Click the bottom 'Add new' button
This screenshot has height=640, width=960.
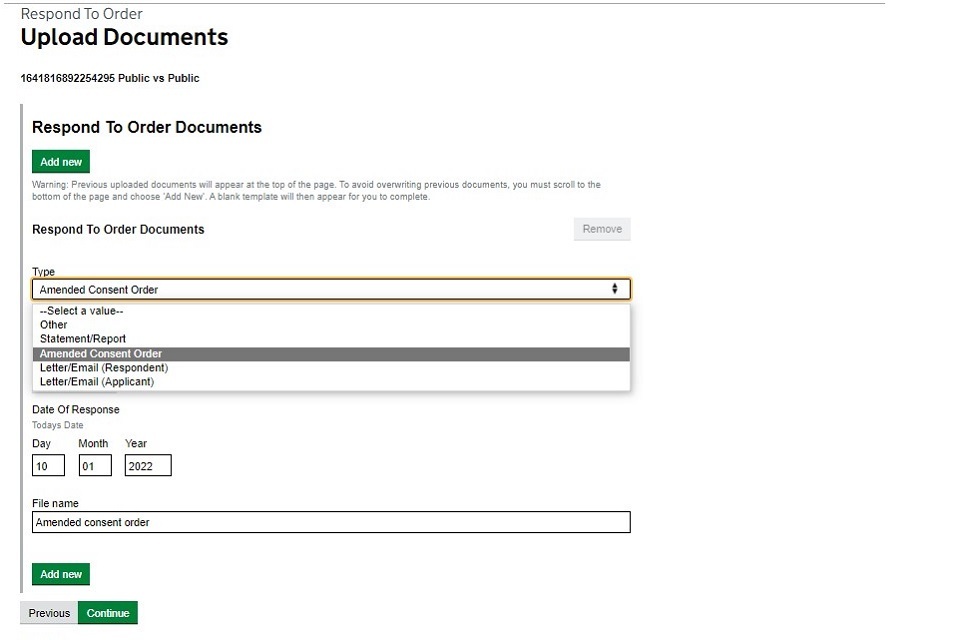[61, 574]
